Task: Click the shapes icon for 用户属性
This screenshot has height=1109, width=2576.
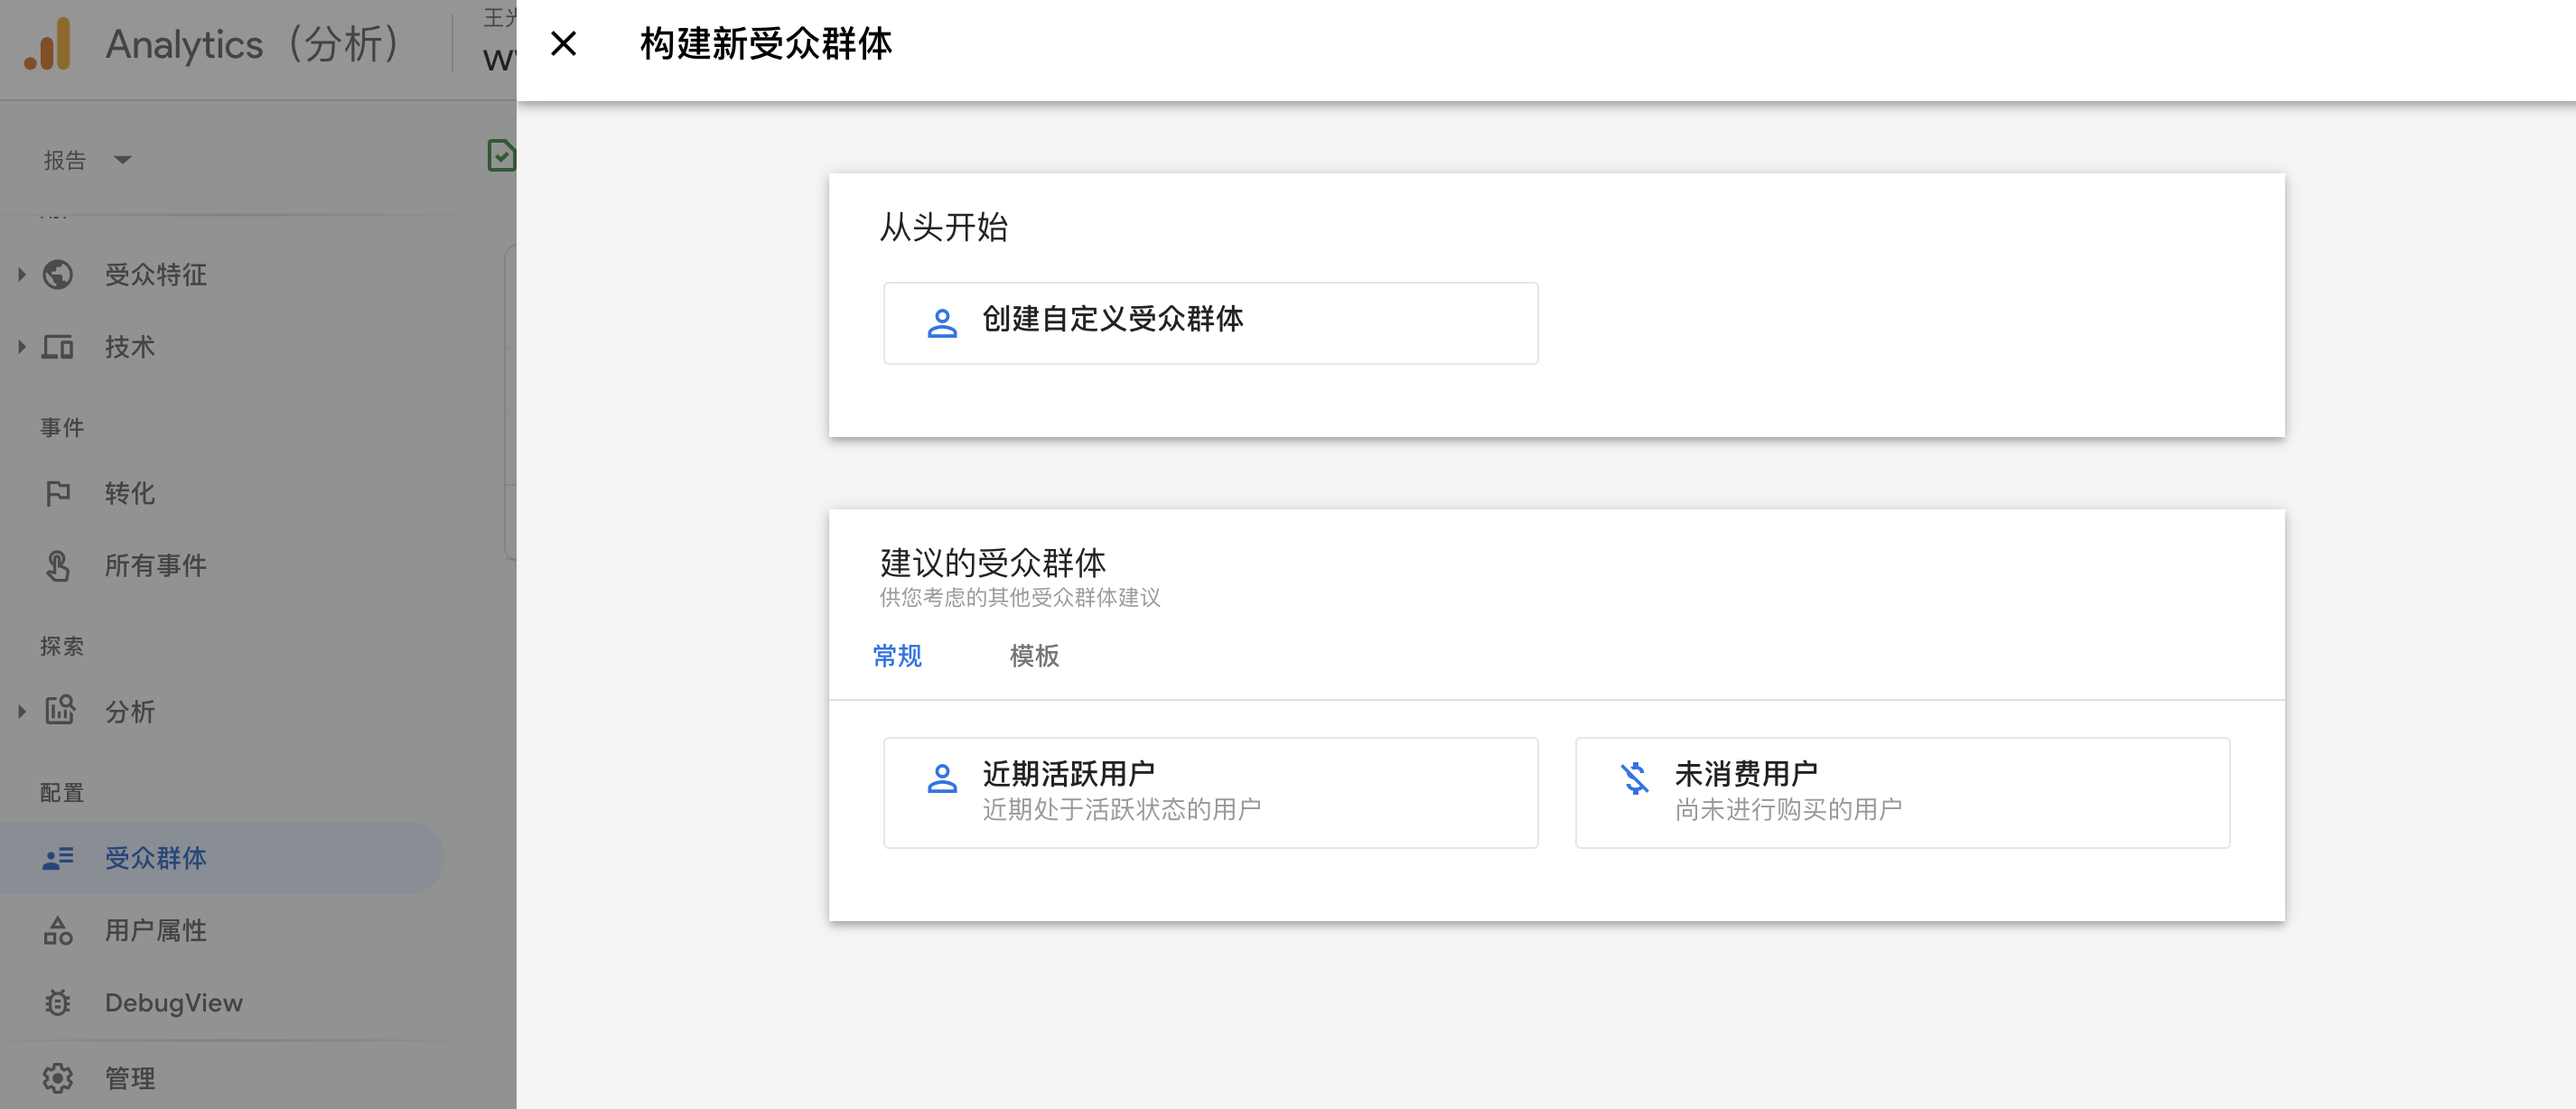Action: [x=58, y=931]
